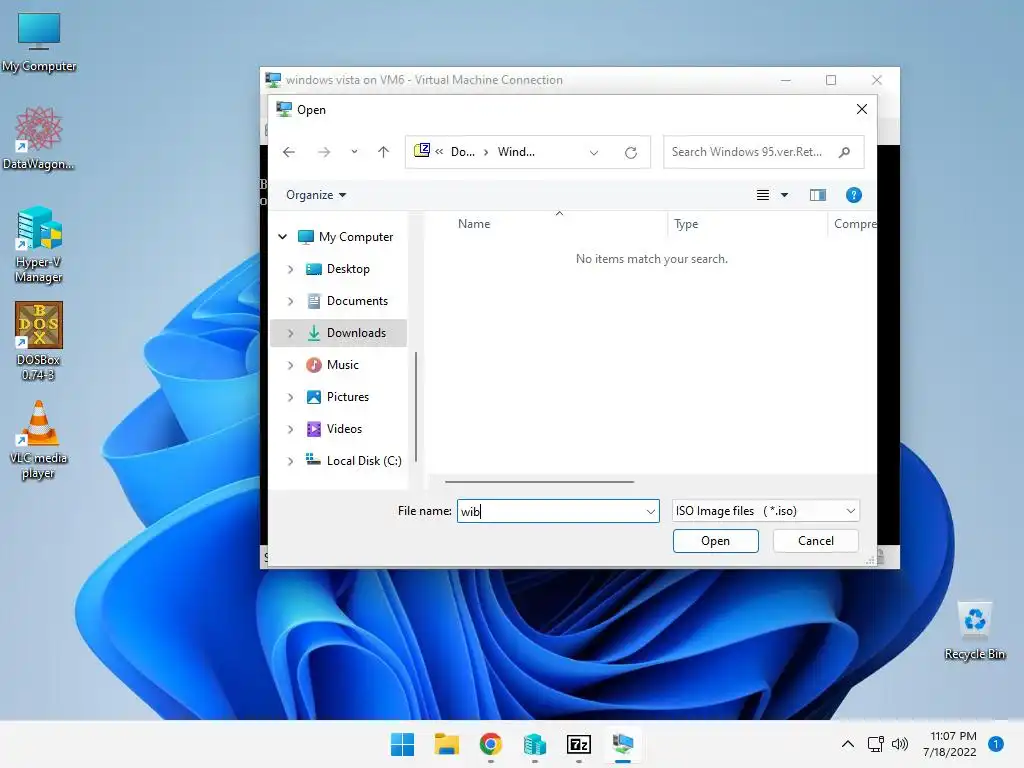
Task: Expand the Local Disk (C:) node
Action: (x=291, y=461)
